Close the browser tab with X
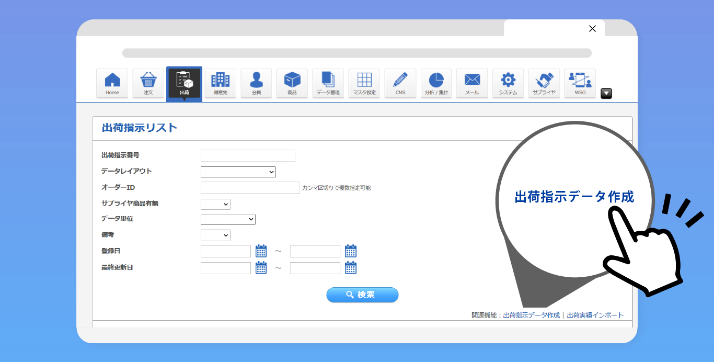Viewport: 714px width, 362px height. 592,29
